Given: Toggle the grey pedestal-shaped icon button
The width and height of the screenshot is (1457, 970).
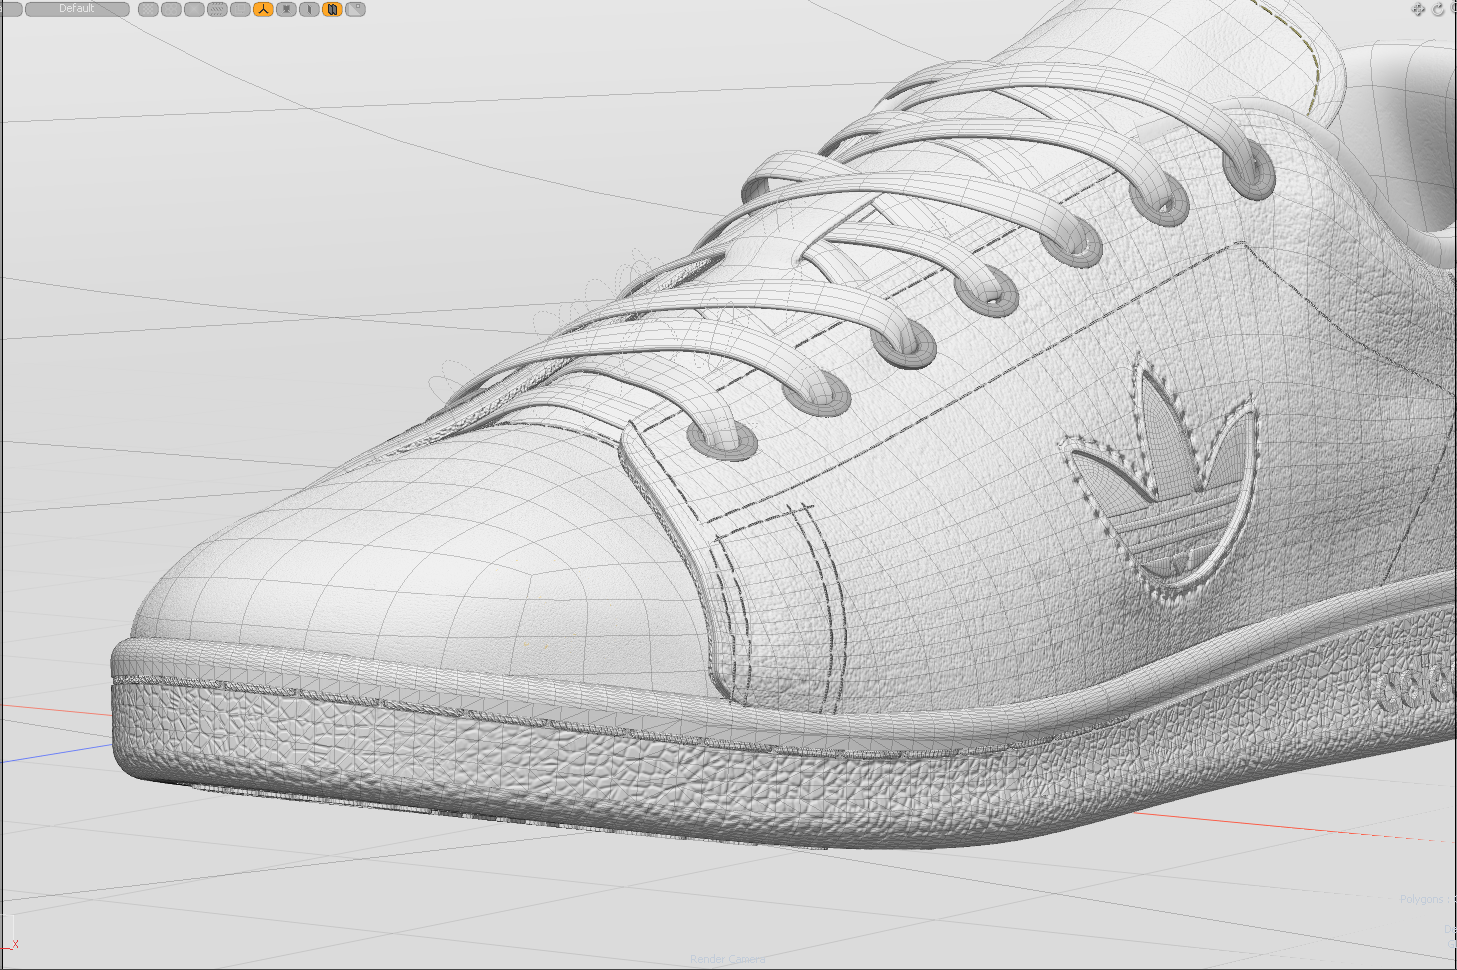Looking at the screenshot, I should [286, 9].
